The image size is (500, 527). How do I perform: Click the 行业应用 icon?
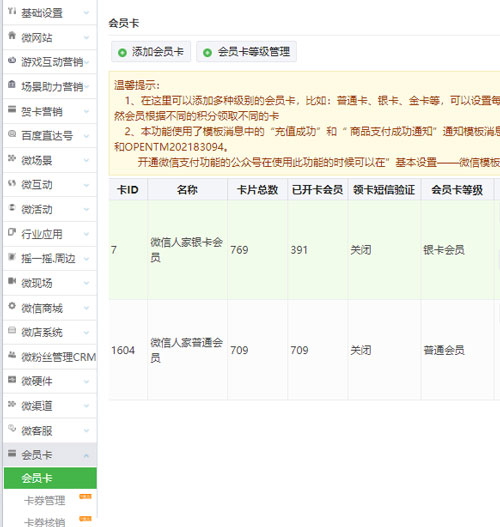tap(12, 232)
